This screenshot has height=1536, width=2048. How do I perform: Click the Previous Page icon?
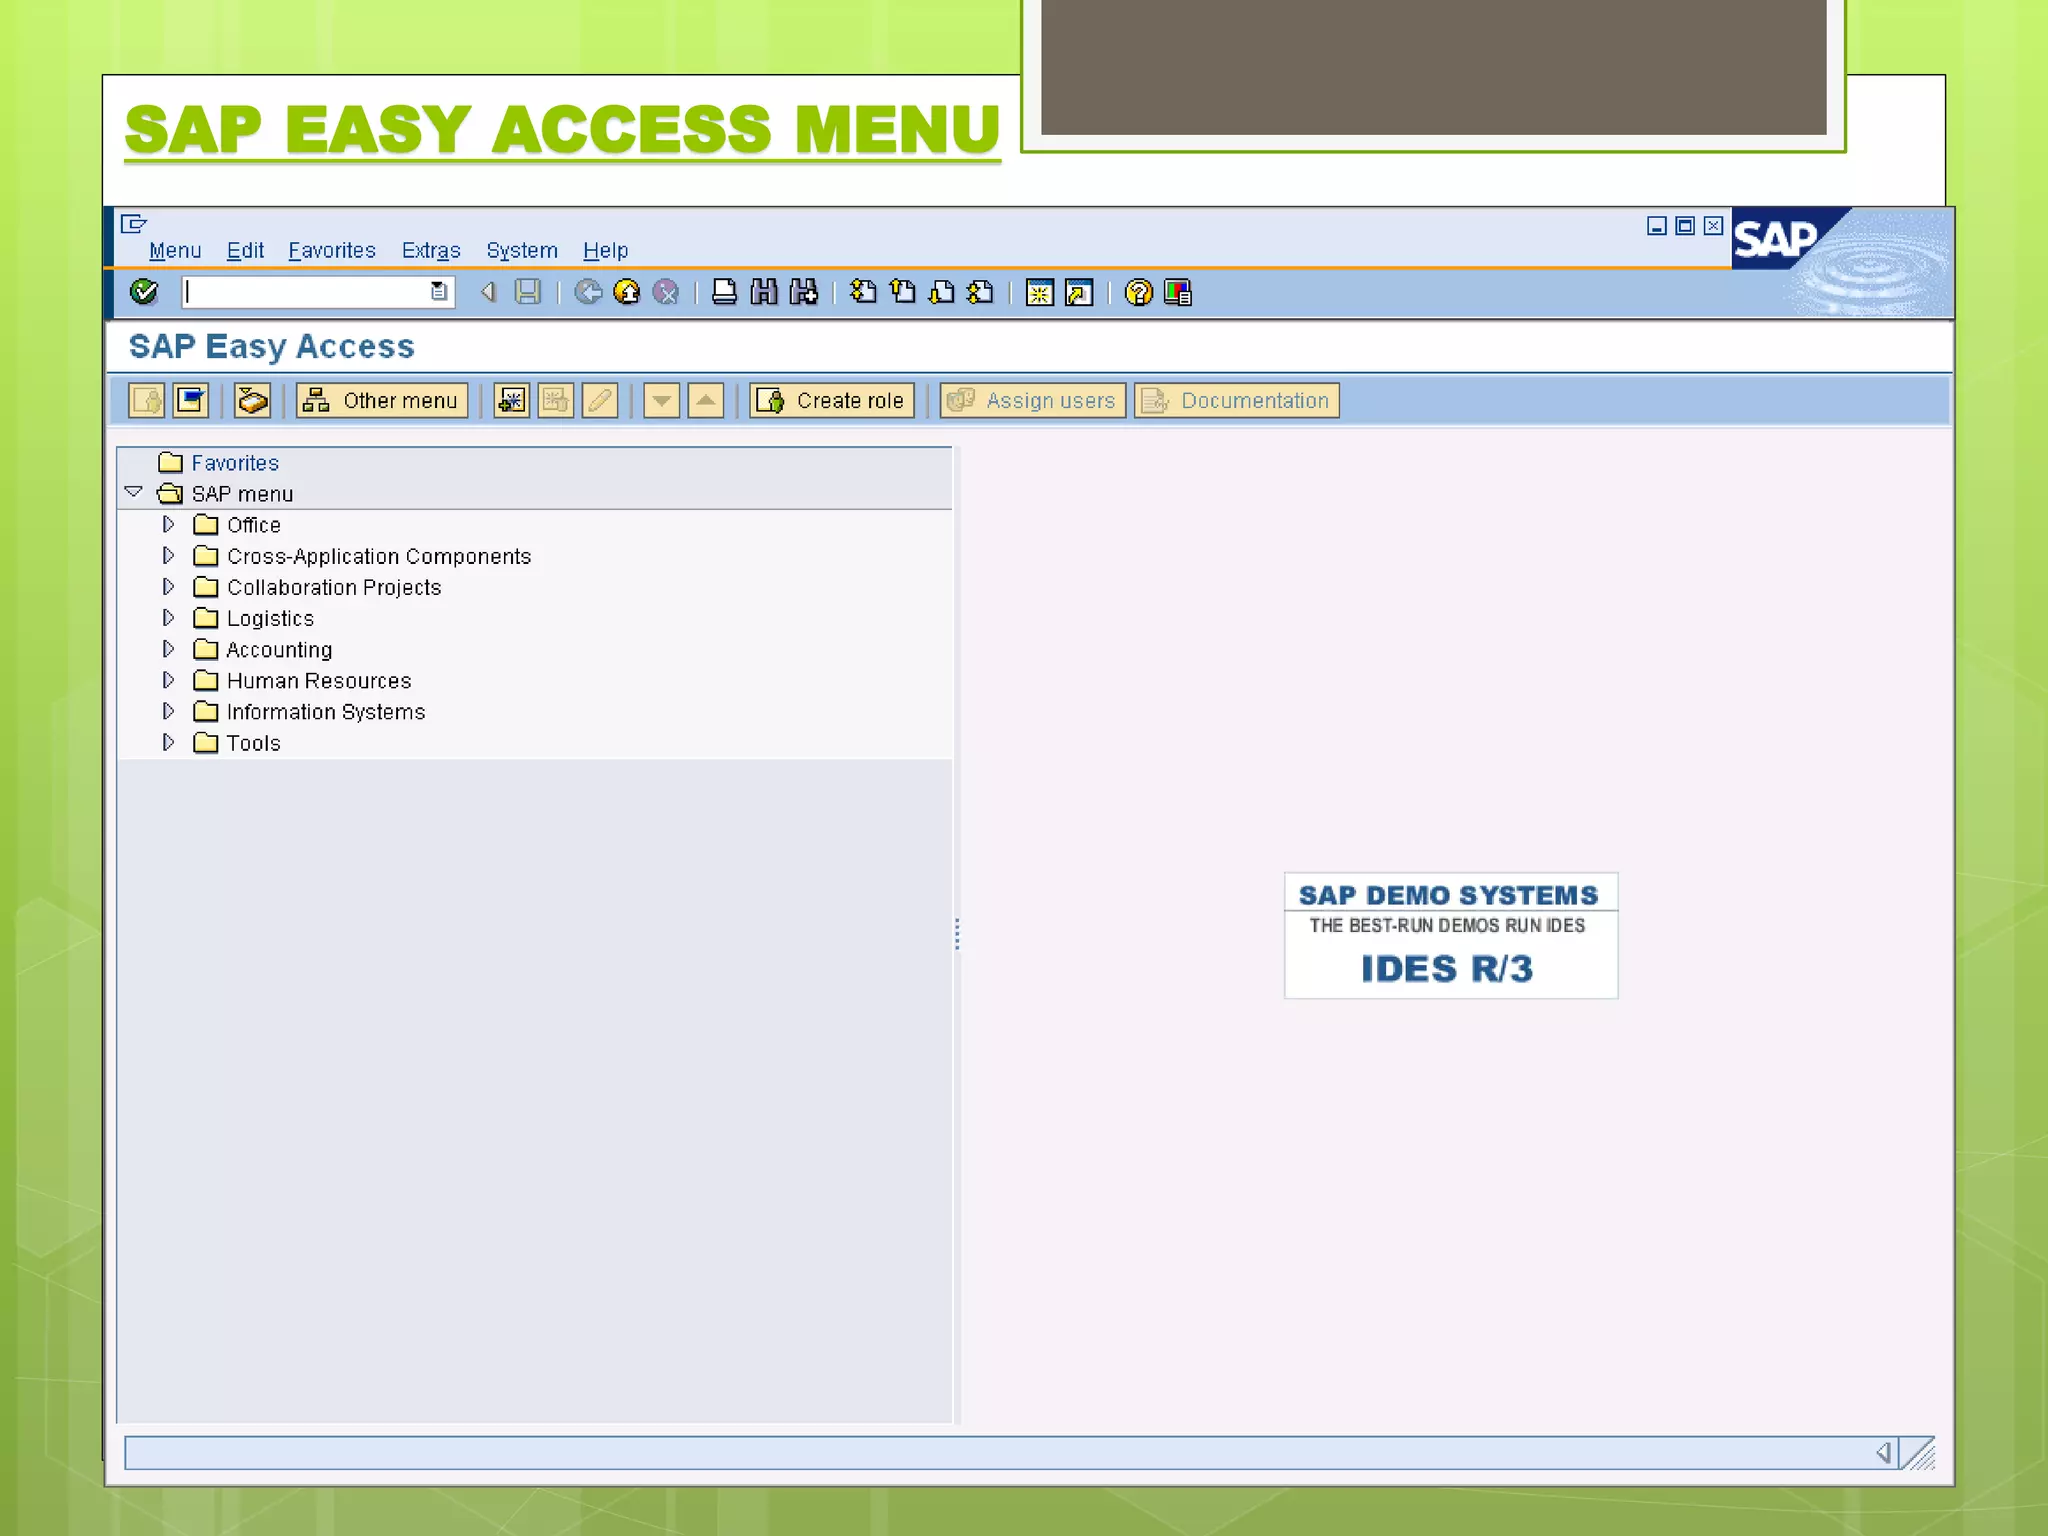point(902,292)
